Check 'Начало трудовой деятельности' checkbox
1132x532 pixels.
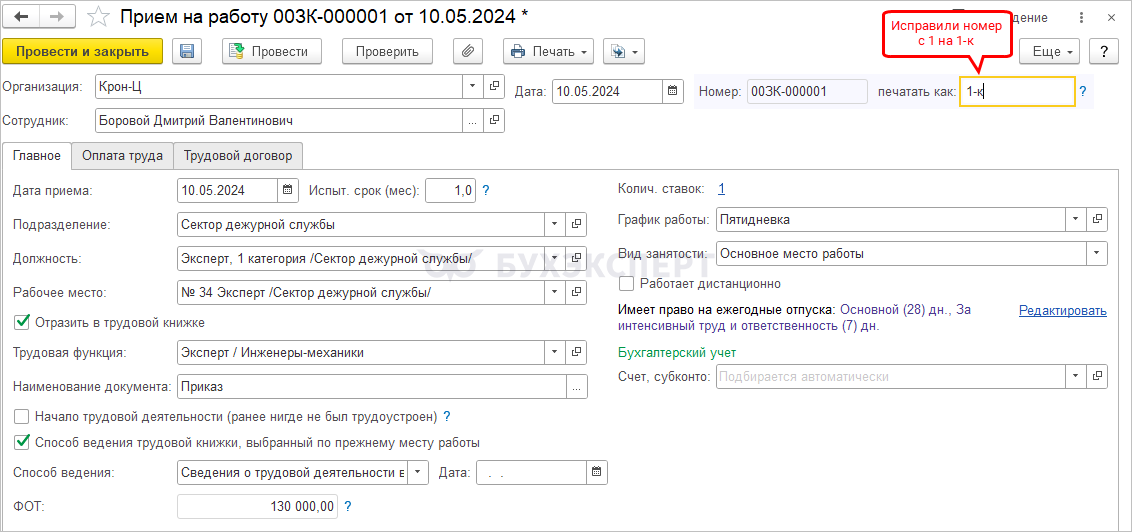click(22, 416)
